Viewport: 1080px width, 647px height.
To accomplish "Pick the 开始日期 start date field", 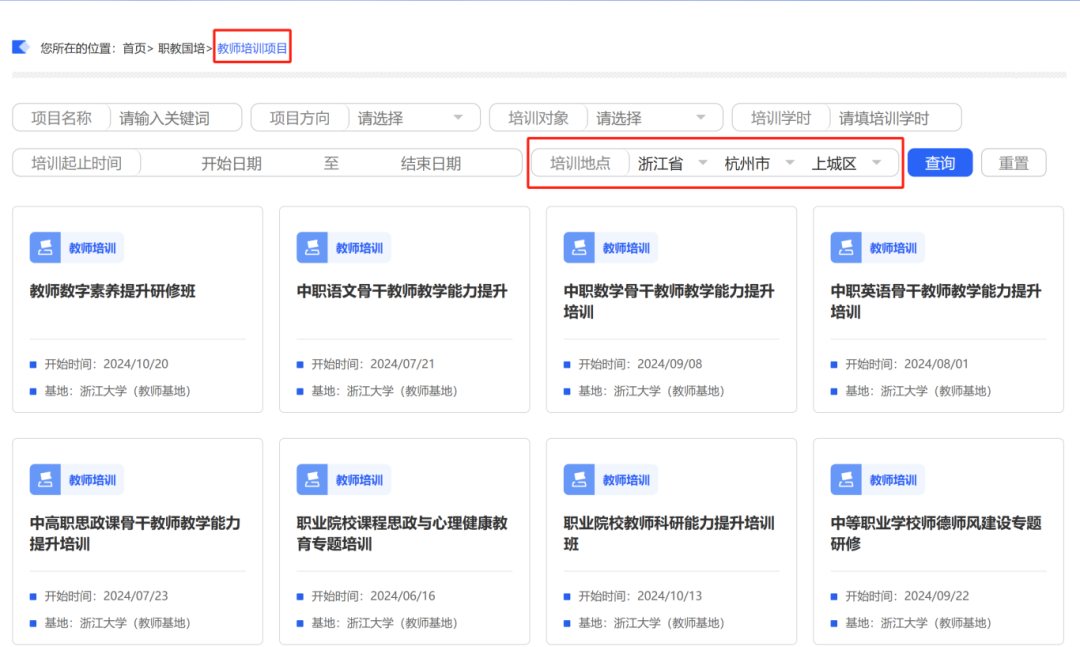I will point(231,163).
